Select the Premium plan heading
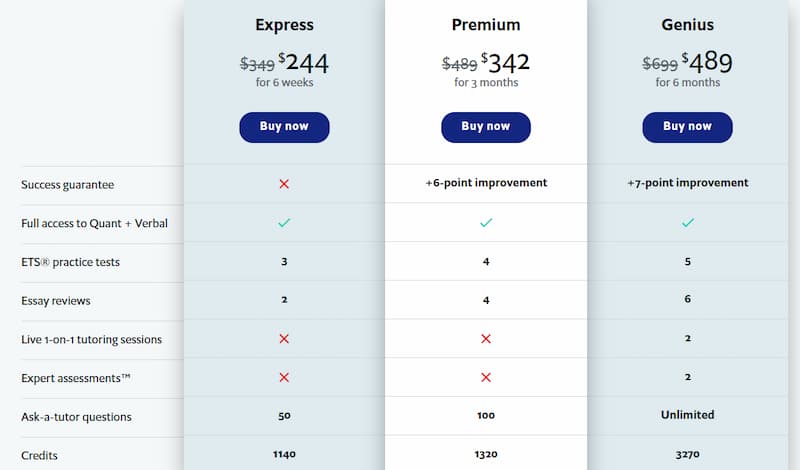800x470 pixels. pos(486,25)
